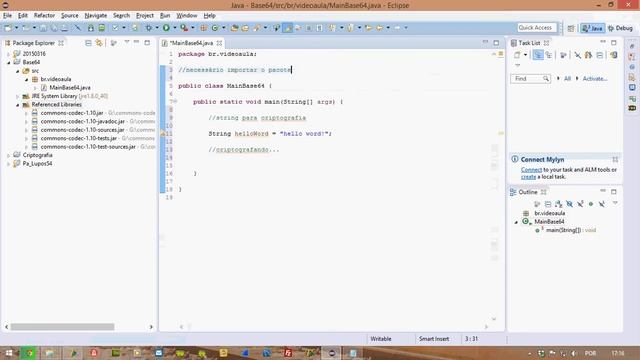Collapse all in Package Explorer
The image size is (640, 360).
click(88, 43)
